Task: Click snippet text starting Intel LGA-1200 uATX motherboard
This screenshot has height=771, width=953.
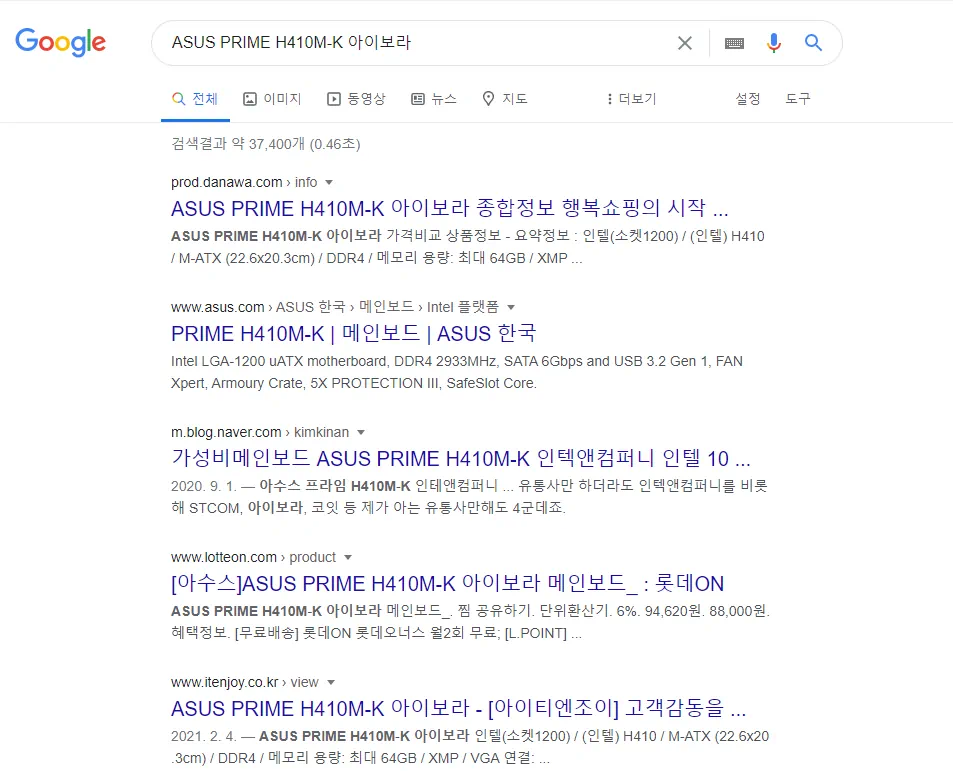Action: pos(456,372)
